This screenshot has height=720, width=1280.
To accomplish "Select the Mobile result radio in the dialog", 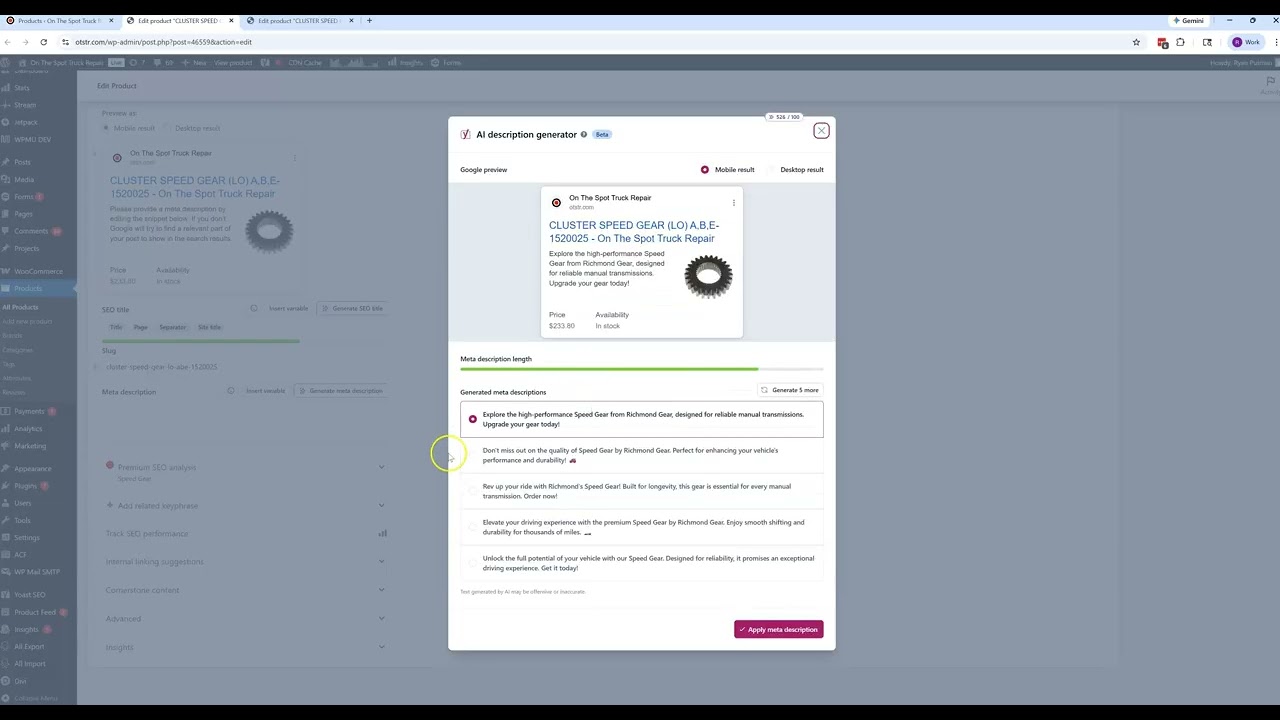I will click(x=705, y=170).
